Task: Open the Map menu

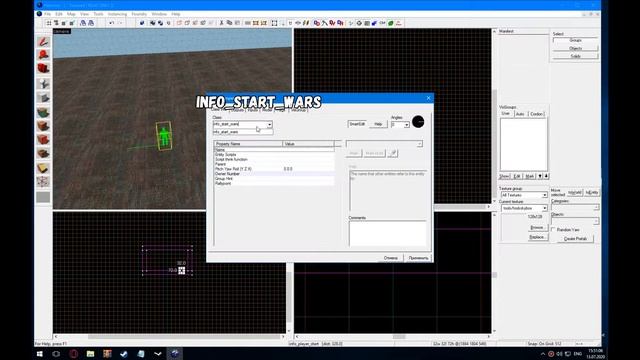Action: (x=71, y=14)
